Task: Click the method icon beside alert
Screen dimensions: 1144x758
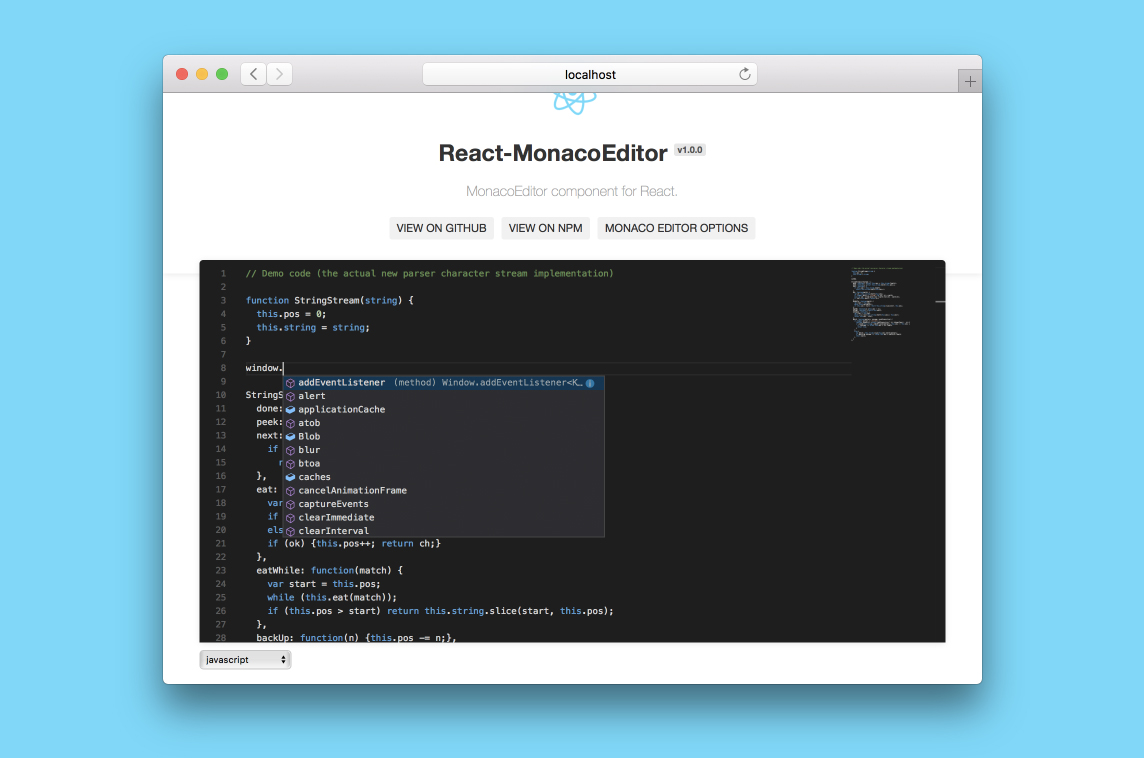Action: point(290,397)
